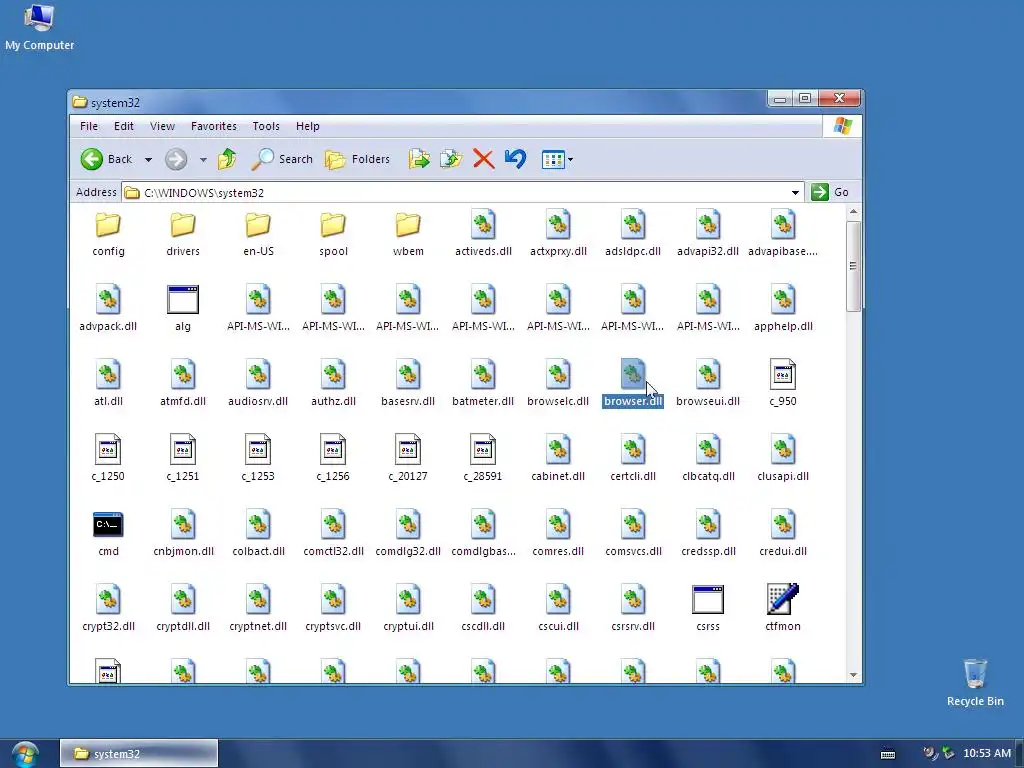Click the csrsrv.dll file name

[633, 626]
